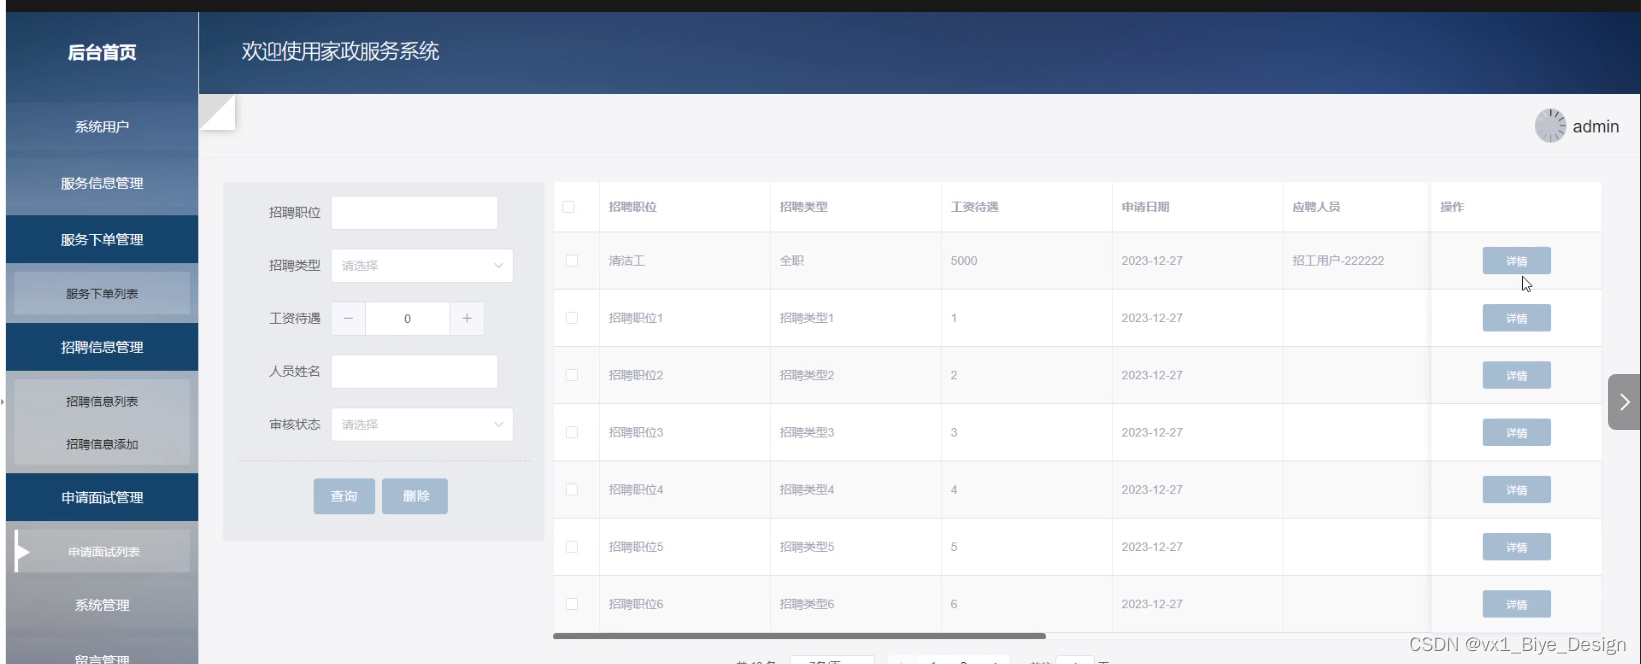
Task: Open 详情 for the 招聘职位3 row
Action: [1516, 432]
